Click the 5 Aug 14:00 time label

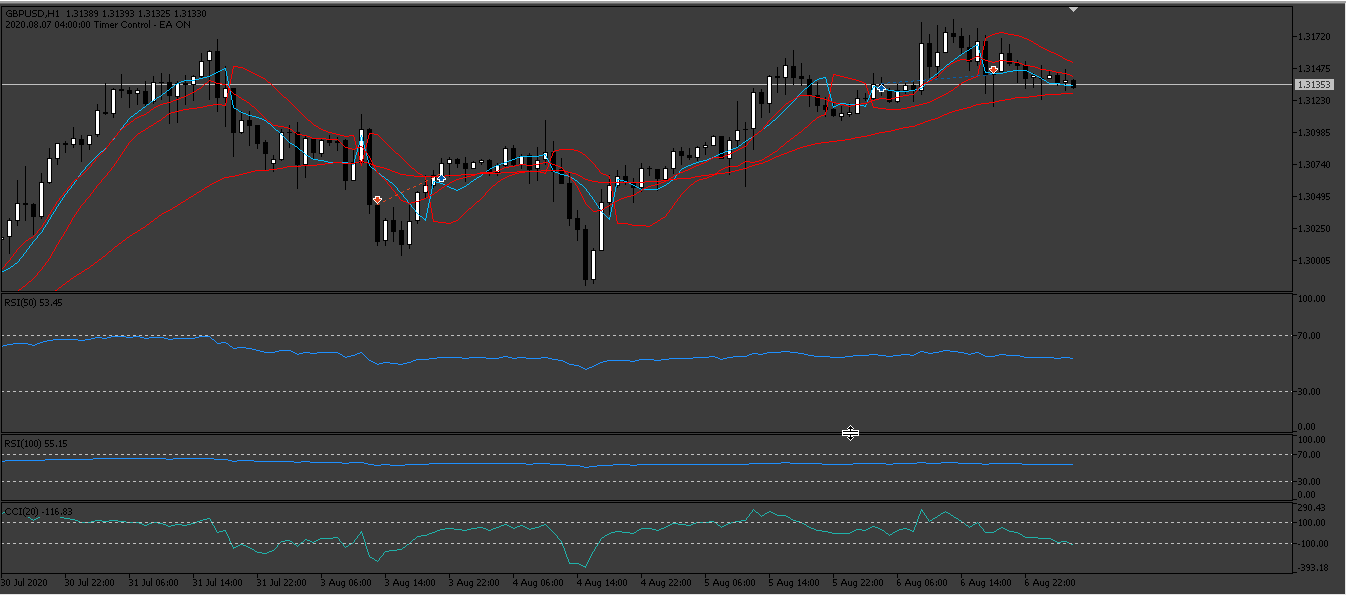point(794,582)
